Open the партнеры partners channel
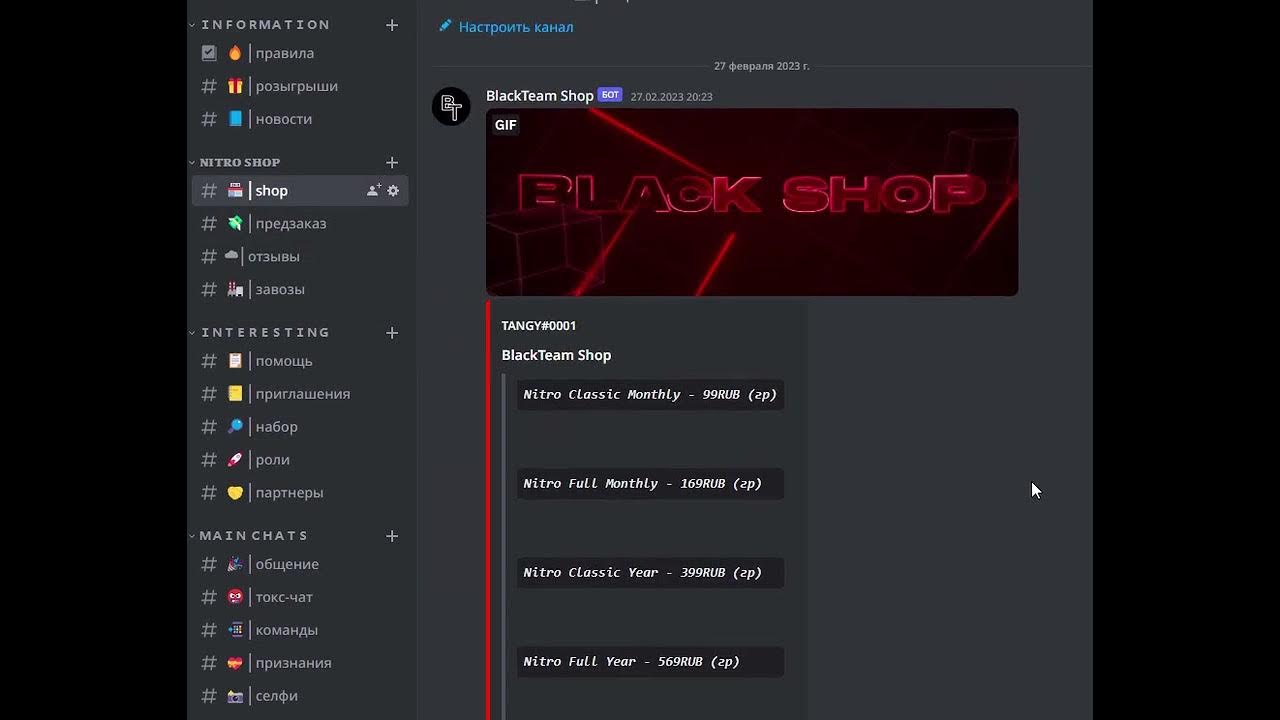The image size is (1280, 720). pos(300,493)
